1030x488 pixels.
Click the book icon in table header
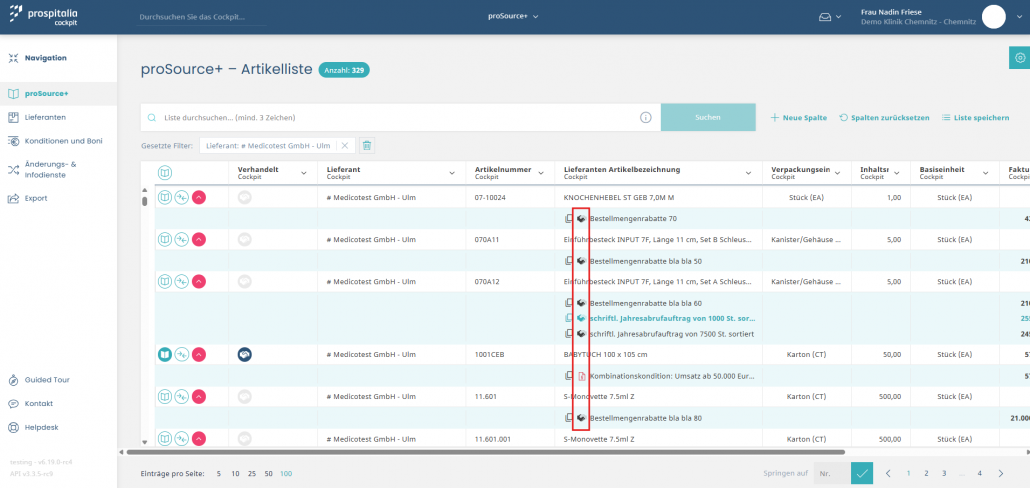point(165,173)
